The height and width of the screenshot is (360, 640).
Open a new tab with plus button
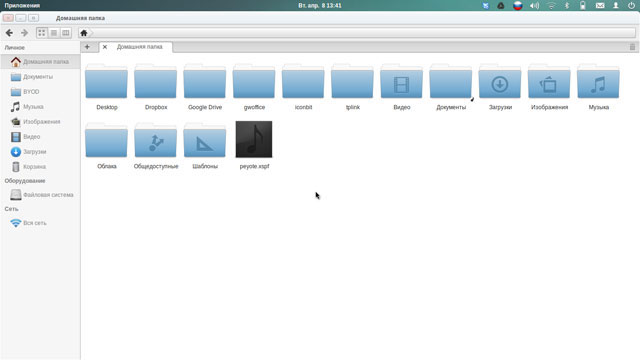tap(87, 47)
